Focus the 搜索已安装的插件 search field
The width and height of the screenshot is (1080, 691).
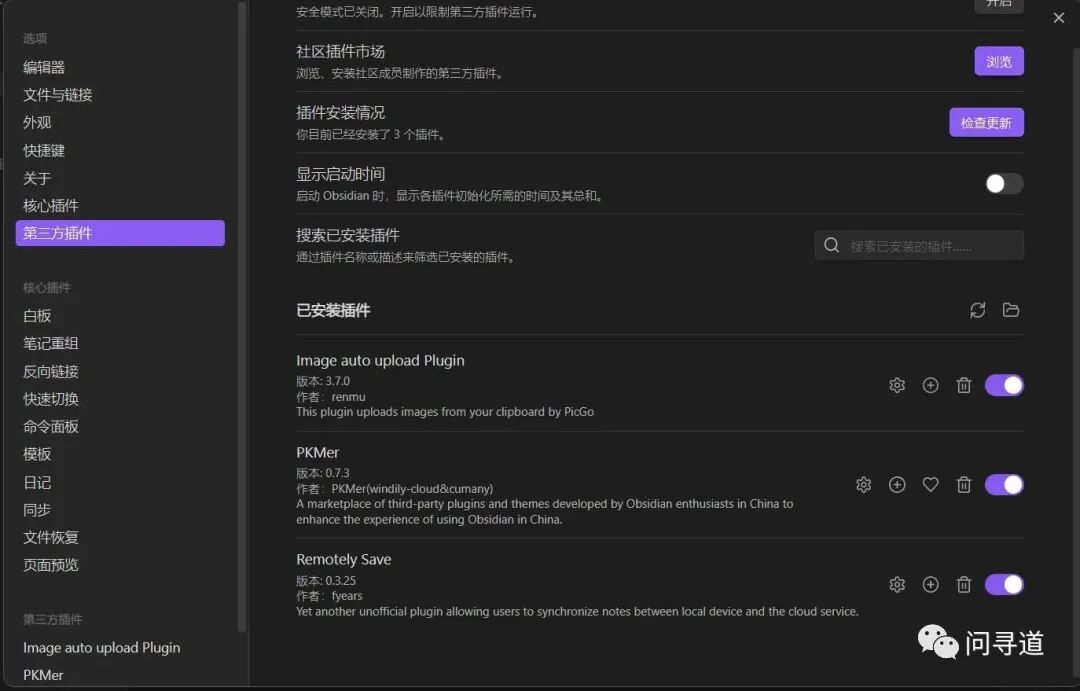[x=919, y=245]
